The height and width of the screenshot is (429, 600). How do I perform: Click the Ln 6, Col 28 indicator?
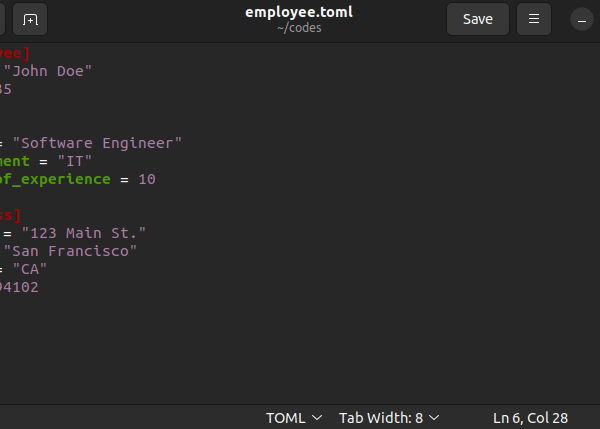(530, 418)
